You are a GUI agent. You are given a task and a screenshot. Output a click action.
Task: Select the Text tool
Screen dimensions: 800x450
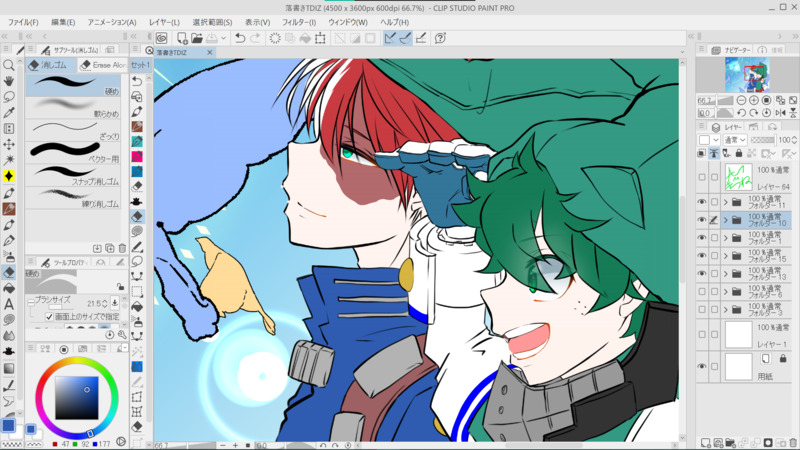click(9, 305)
